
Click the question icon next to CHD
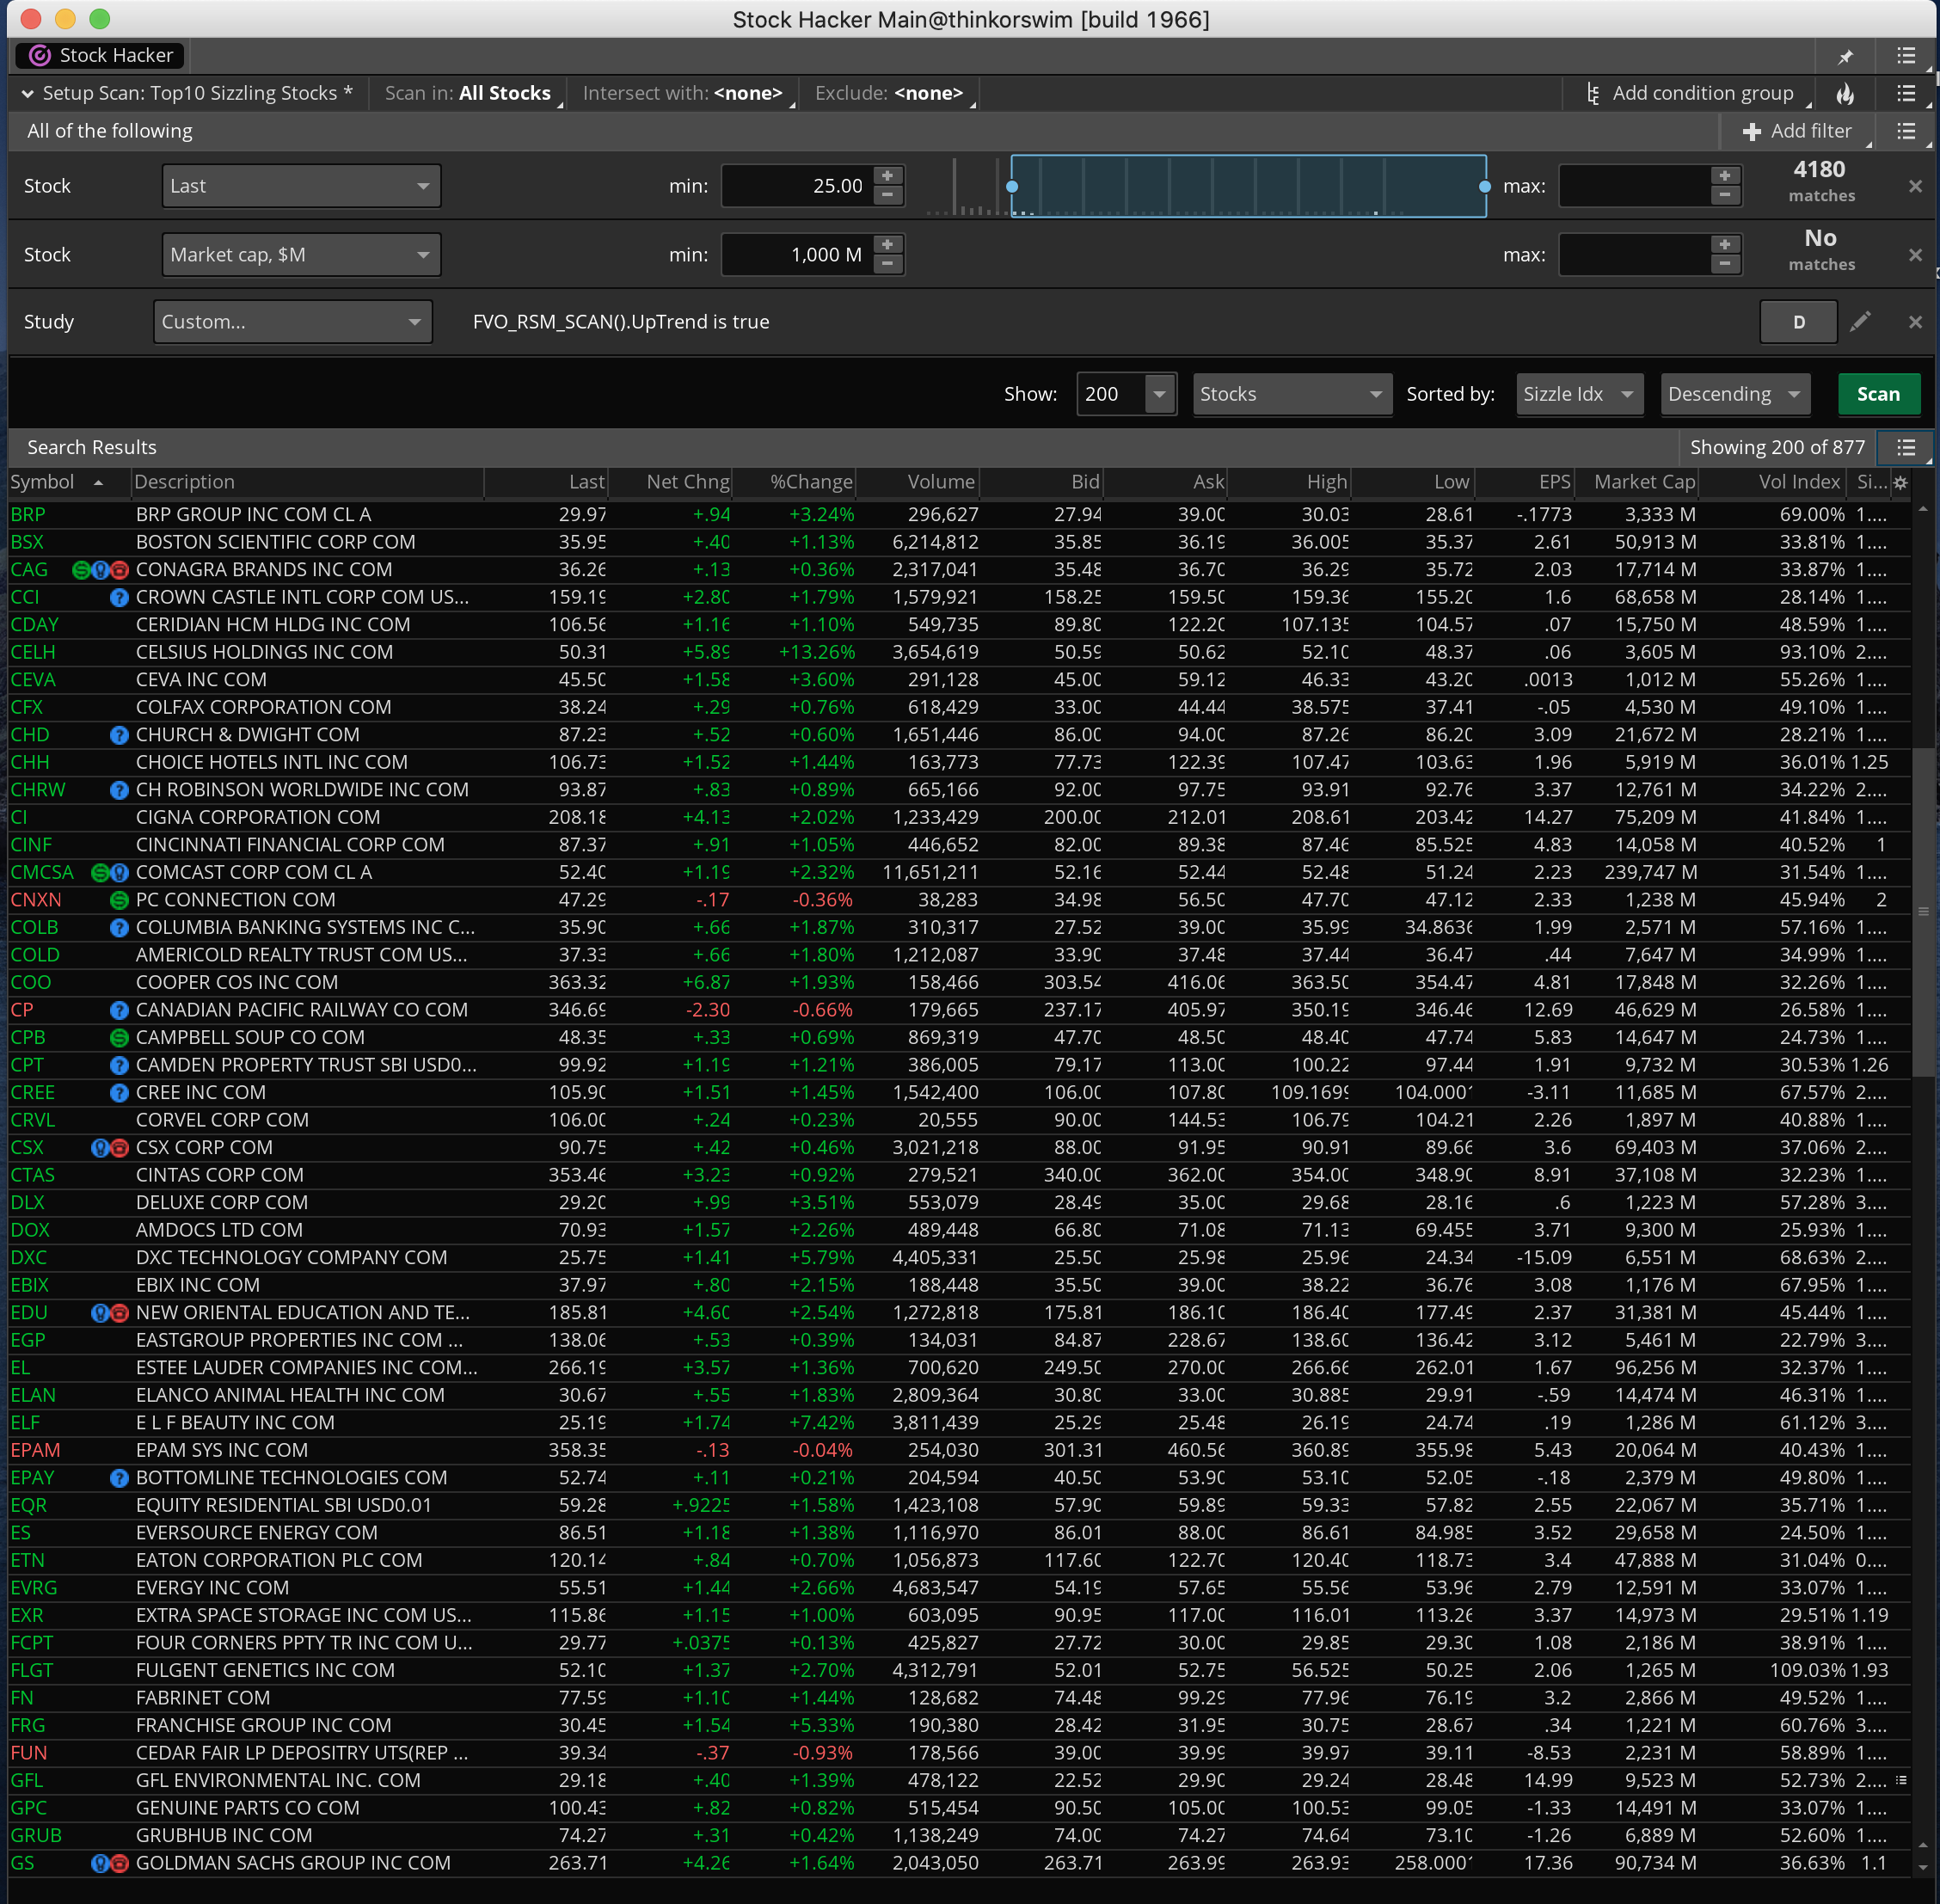click(119, 735)
